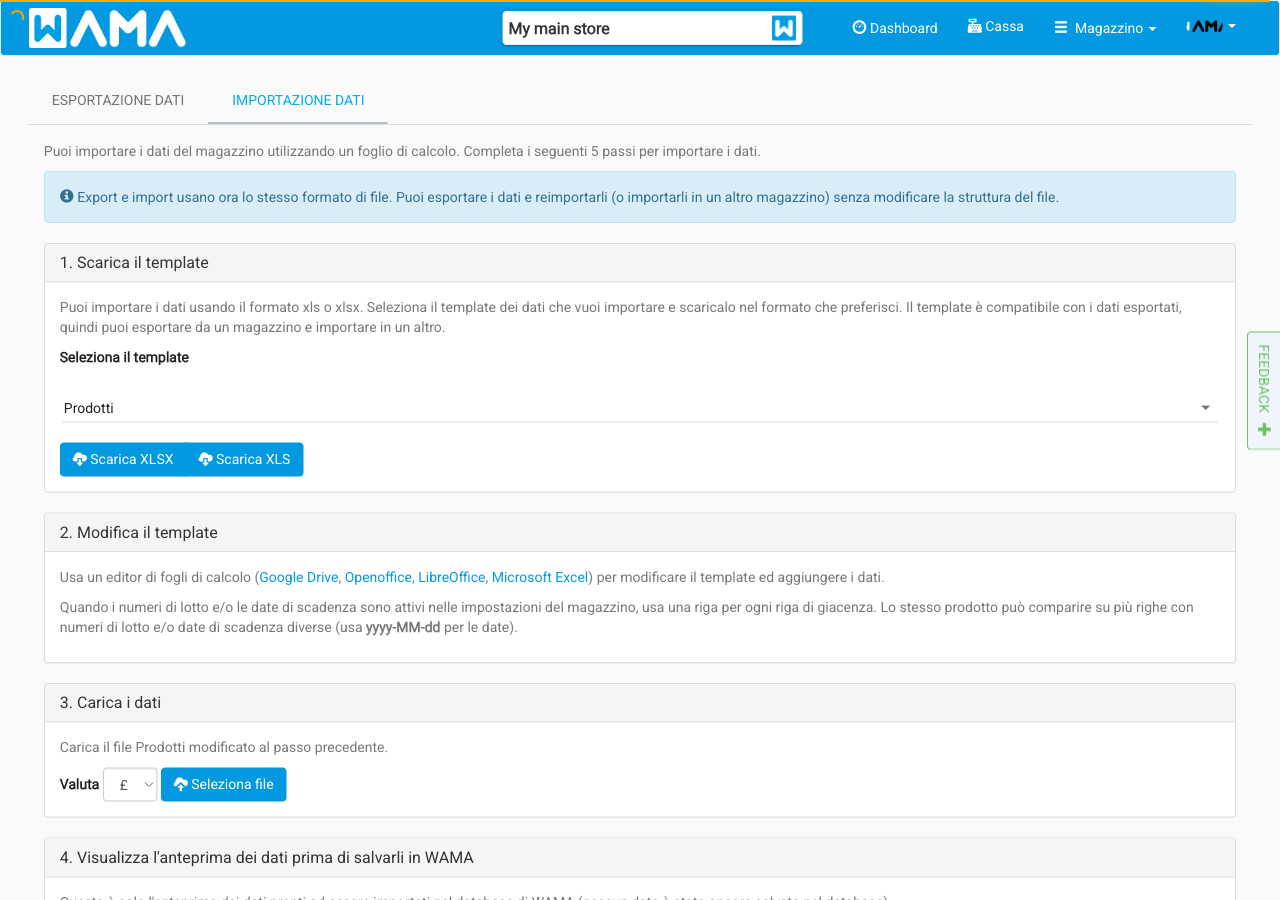
Task: Open the Prodotti template dropdown
Action: point(639,408)
